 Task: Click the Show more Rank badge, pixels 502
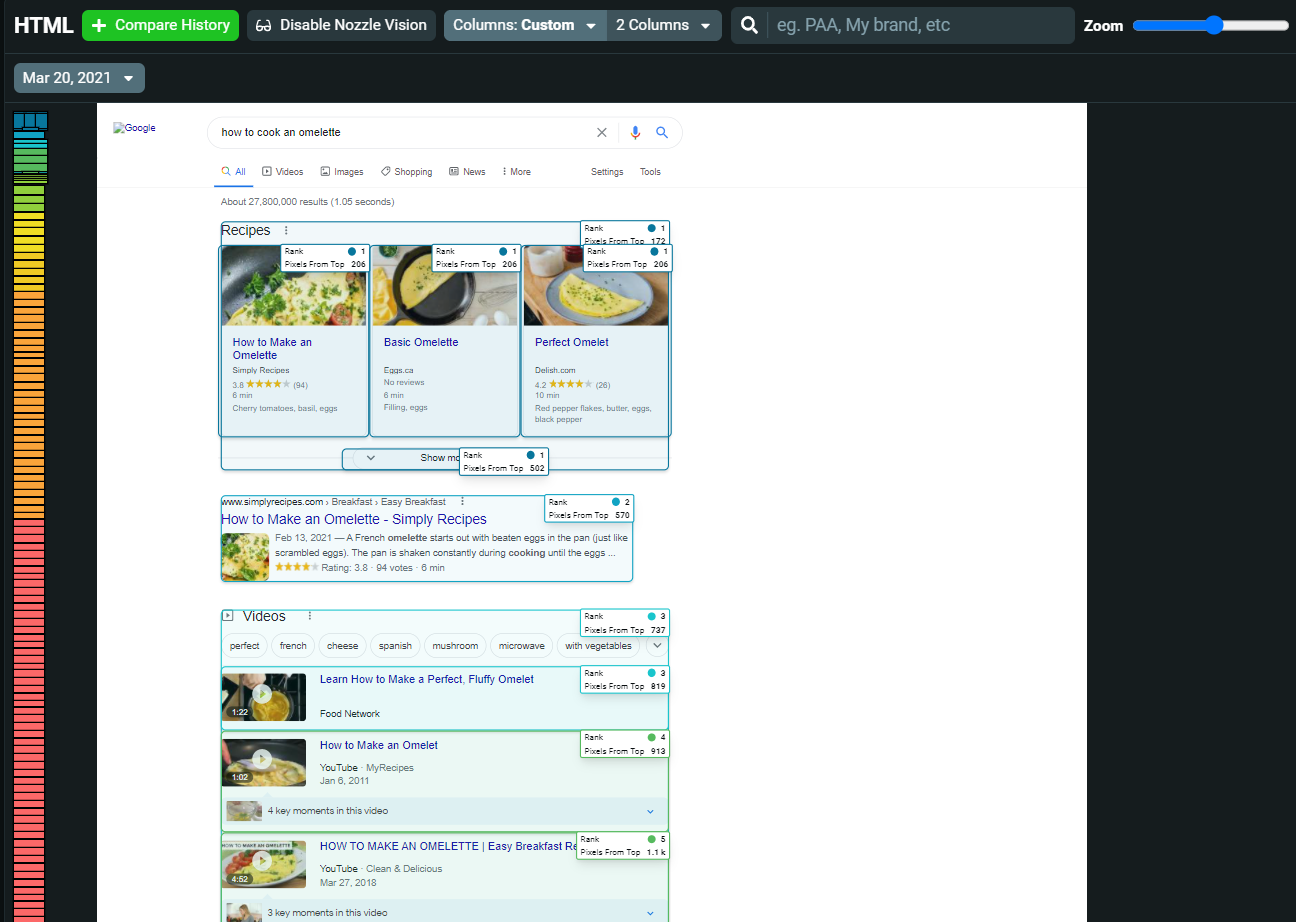(504, 461)
